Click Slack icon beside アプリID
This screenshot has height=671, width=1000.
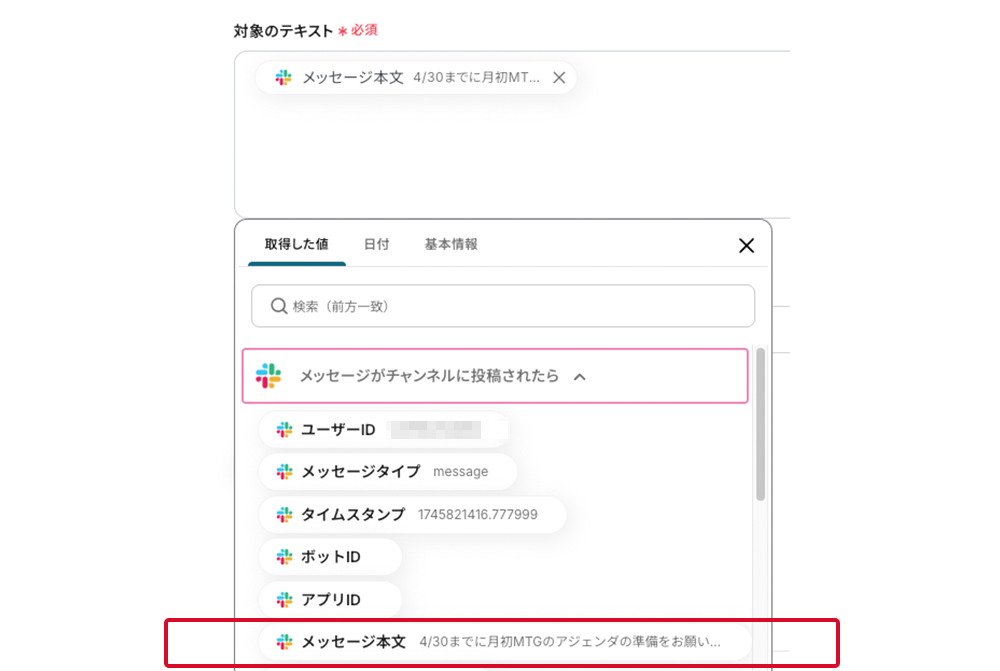point(285,600)
